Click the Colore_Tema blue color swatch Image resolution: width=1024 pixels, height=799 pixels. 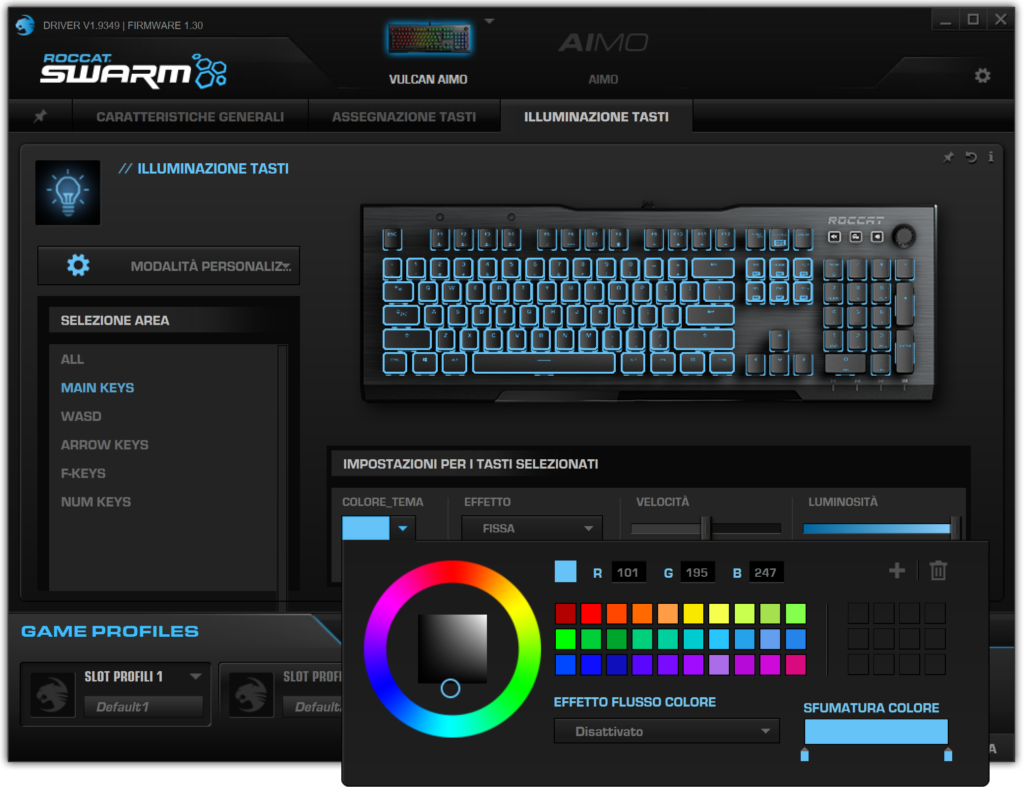[366, 528]
